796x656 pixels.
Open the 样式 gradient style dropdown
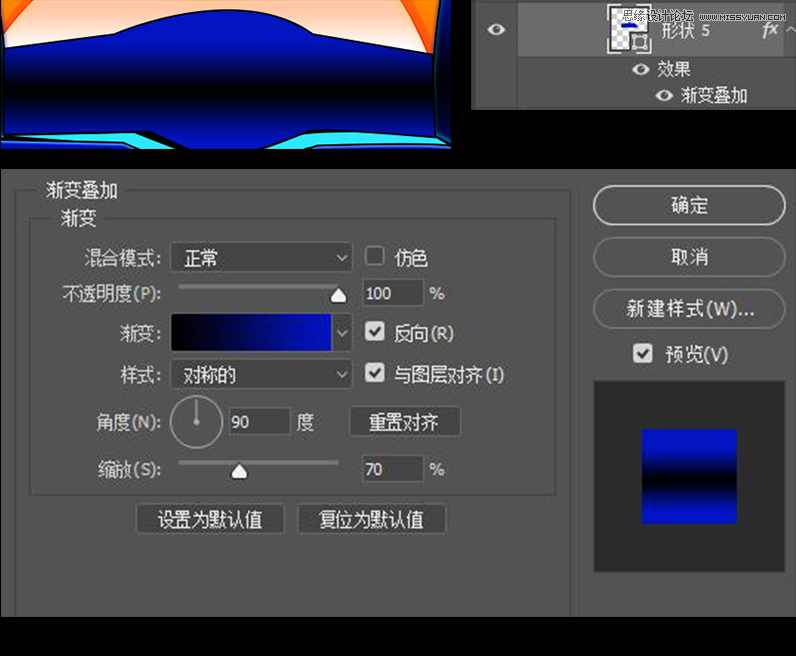tap(261, 375)
